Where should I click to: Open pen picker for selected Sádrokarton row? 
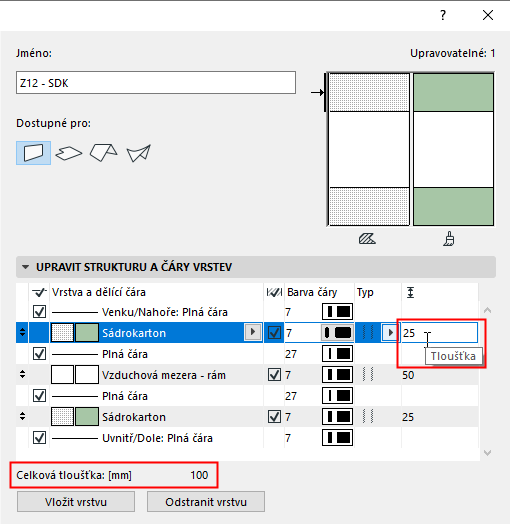337,333
